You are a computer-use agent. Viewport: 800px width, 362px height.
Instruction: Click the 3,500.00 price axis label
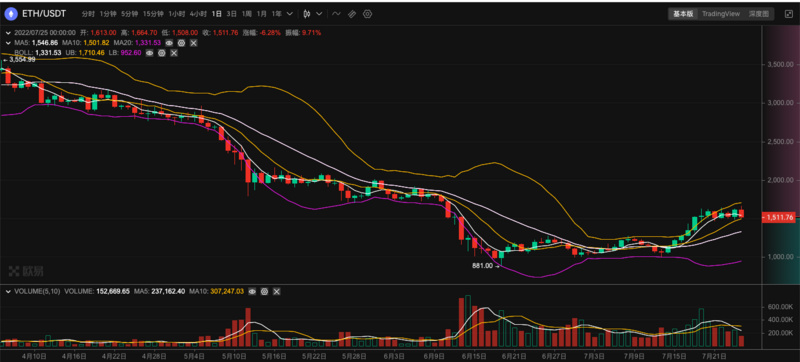tap(780, 65)
